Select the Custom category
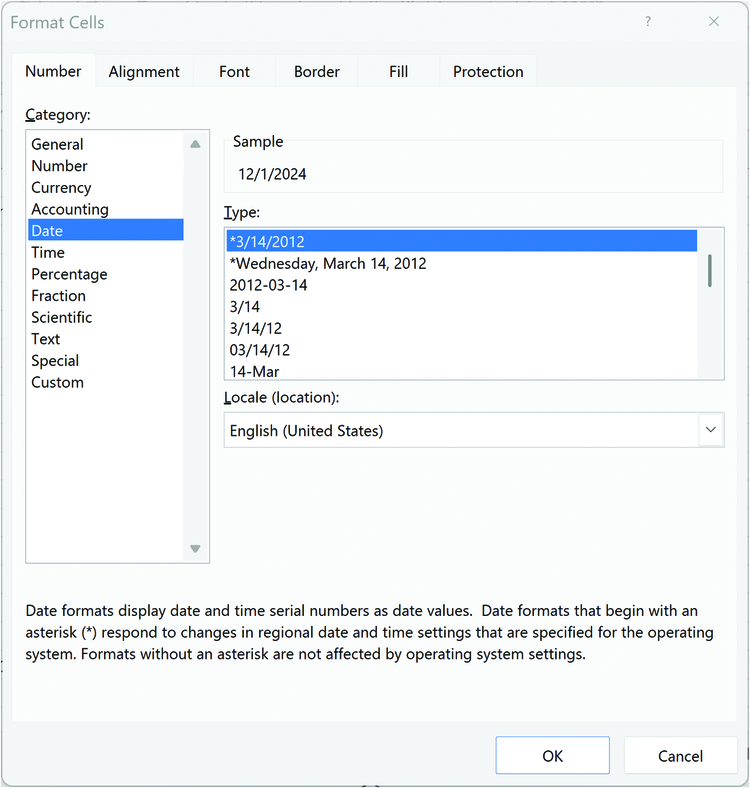The width and height of the screenshot is (750, 788). point(106,382)
